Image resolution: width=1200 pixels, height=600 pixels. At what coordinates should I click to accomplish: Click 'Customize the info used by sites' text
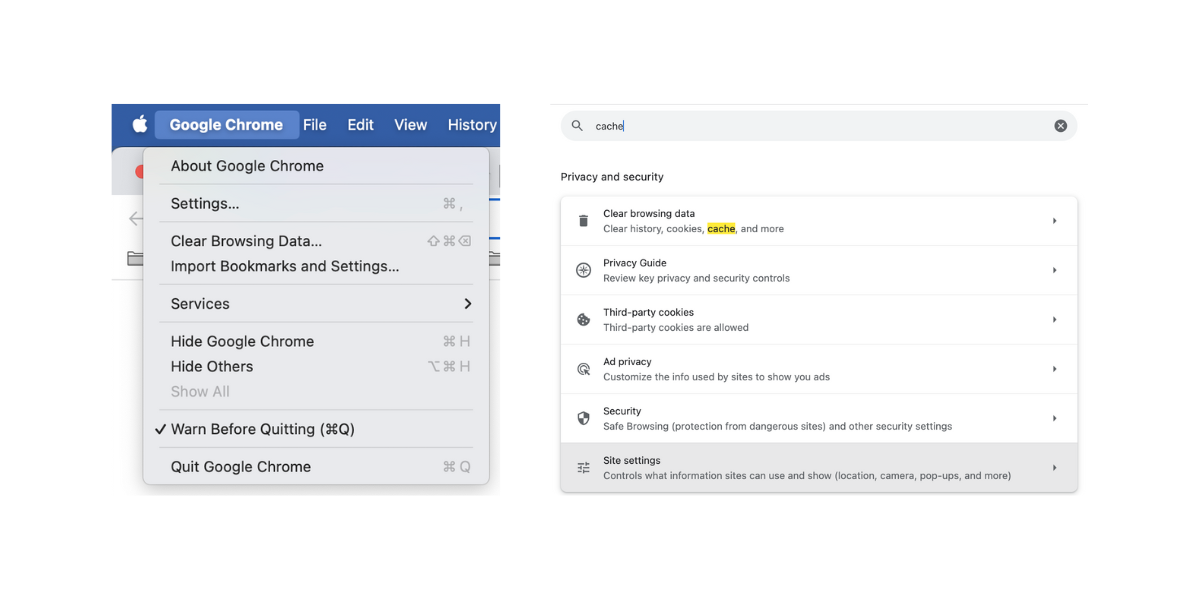(x=716, y=377)
